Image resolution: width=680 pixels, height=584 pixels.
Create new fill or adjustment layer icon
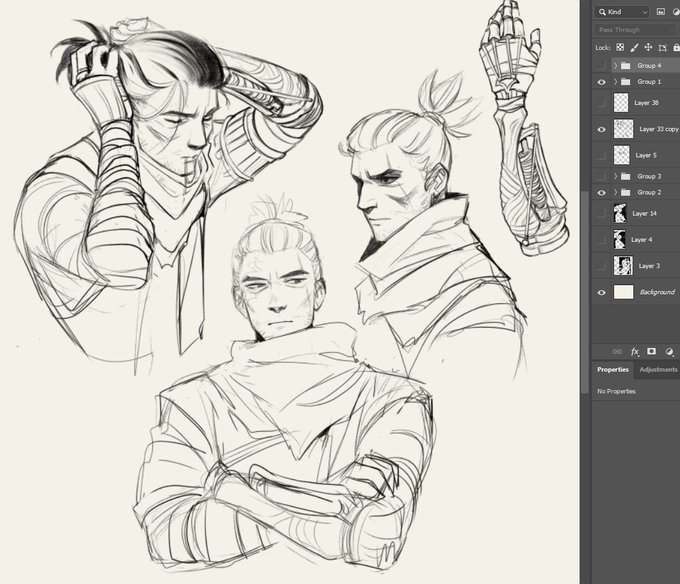pos(669,352)
